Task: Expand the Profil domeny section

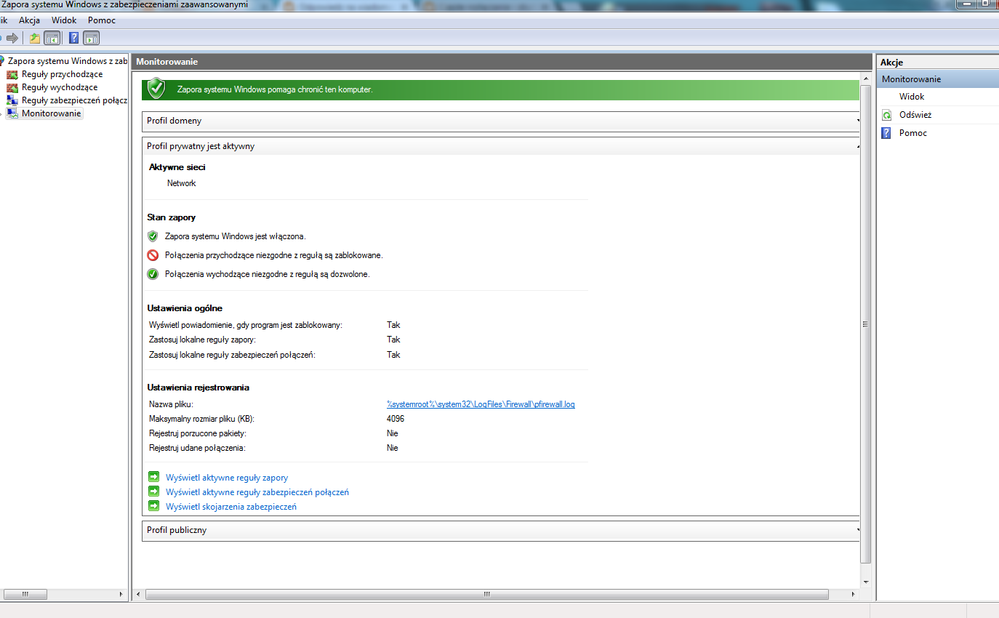Action: pyautogui.click(x=500, y=121)
